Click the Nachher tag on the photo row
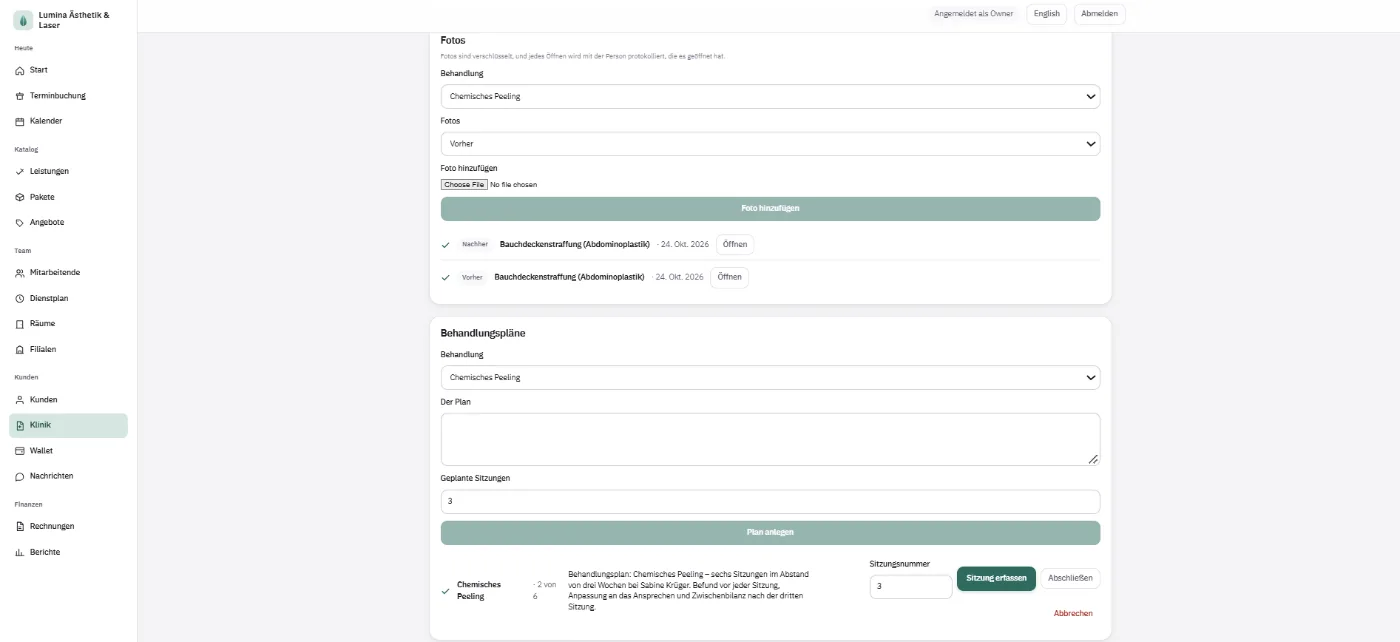This screenshot has width=1400, height=642. (475, 244)
